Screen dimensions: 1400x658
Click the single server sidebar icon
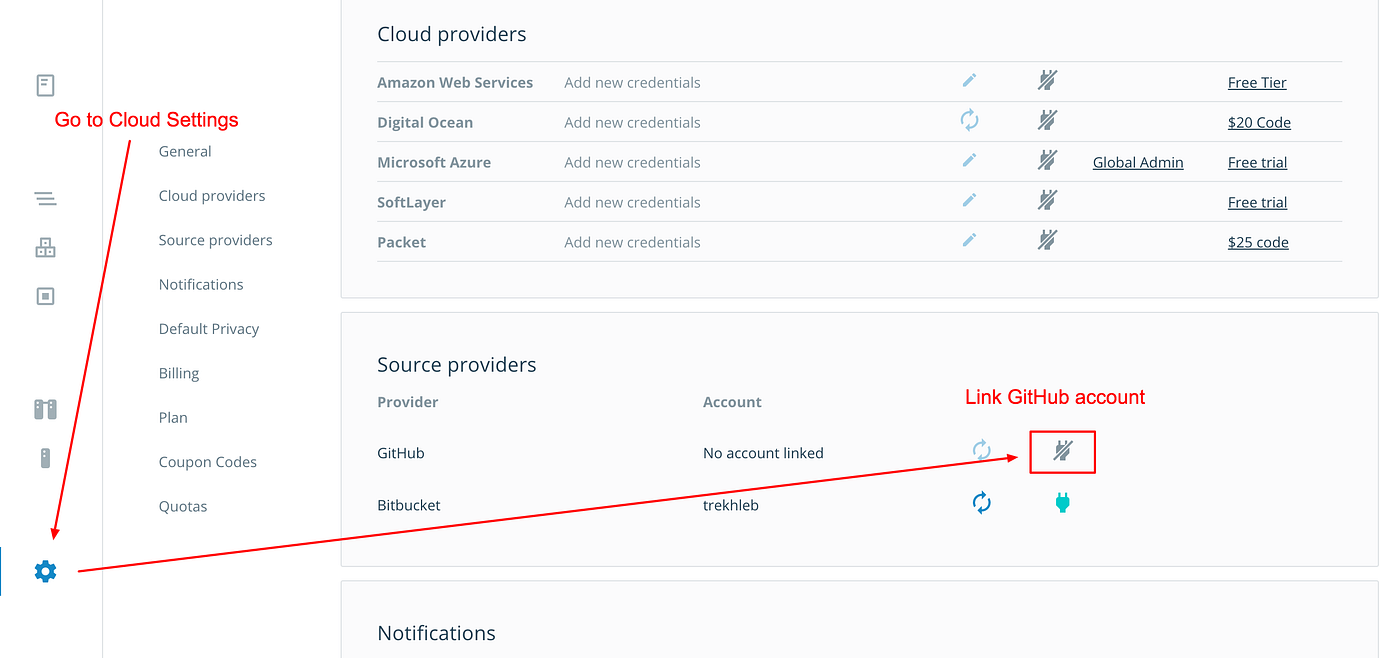(x=45, y=458)
